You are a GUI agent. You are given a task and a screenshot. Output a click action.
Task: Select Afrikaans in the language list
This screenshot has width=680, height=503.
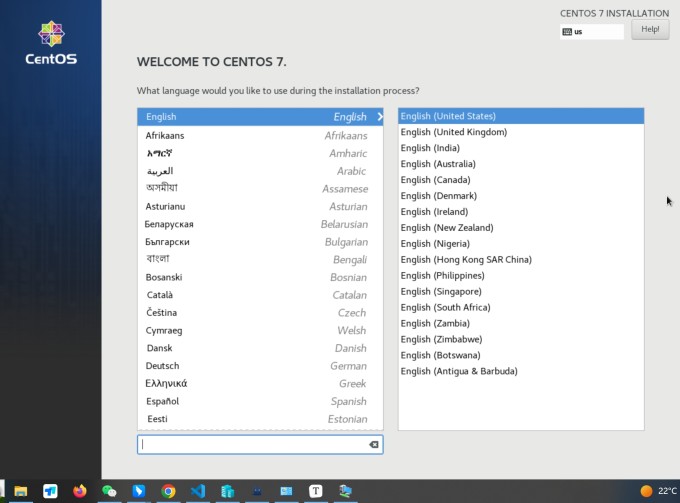pos(260,135)
